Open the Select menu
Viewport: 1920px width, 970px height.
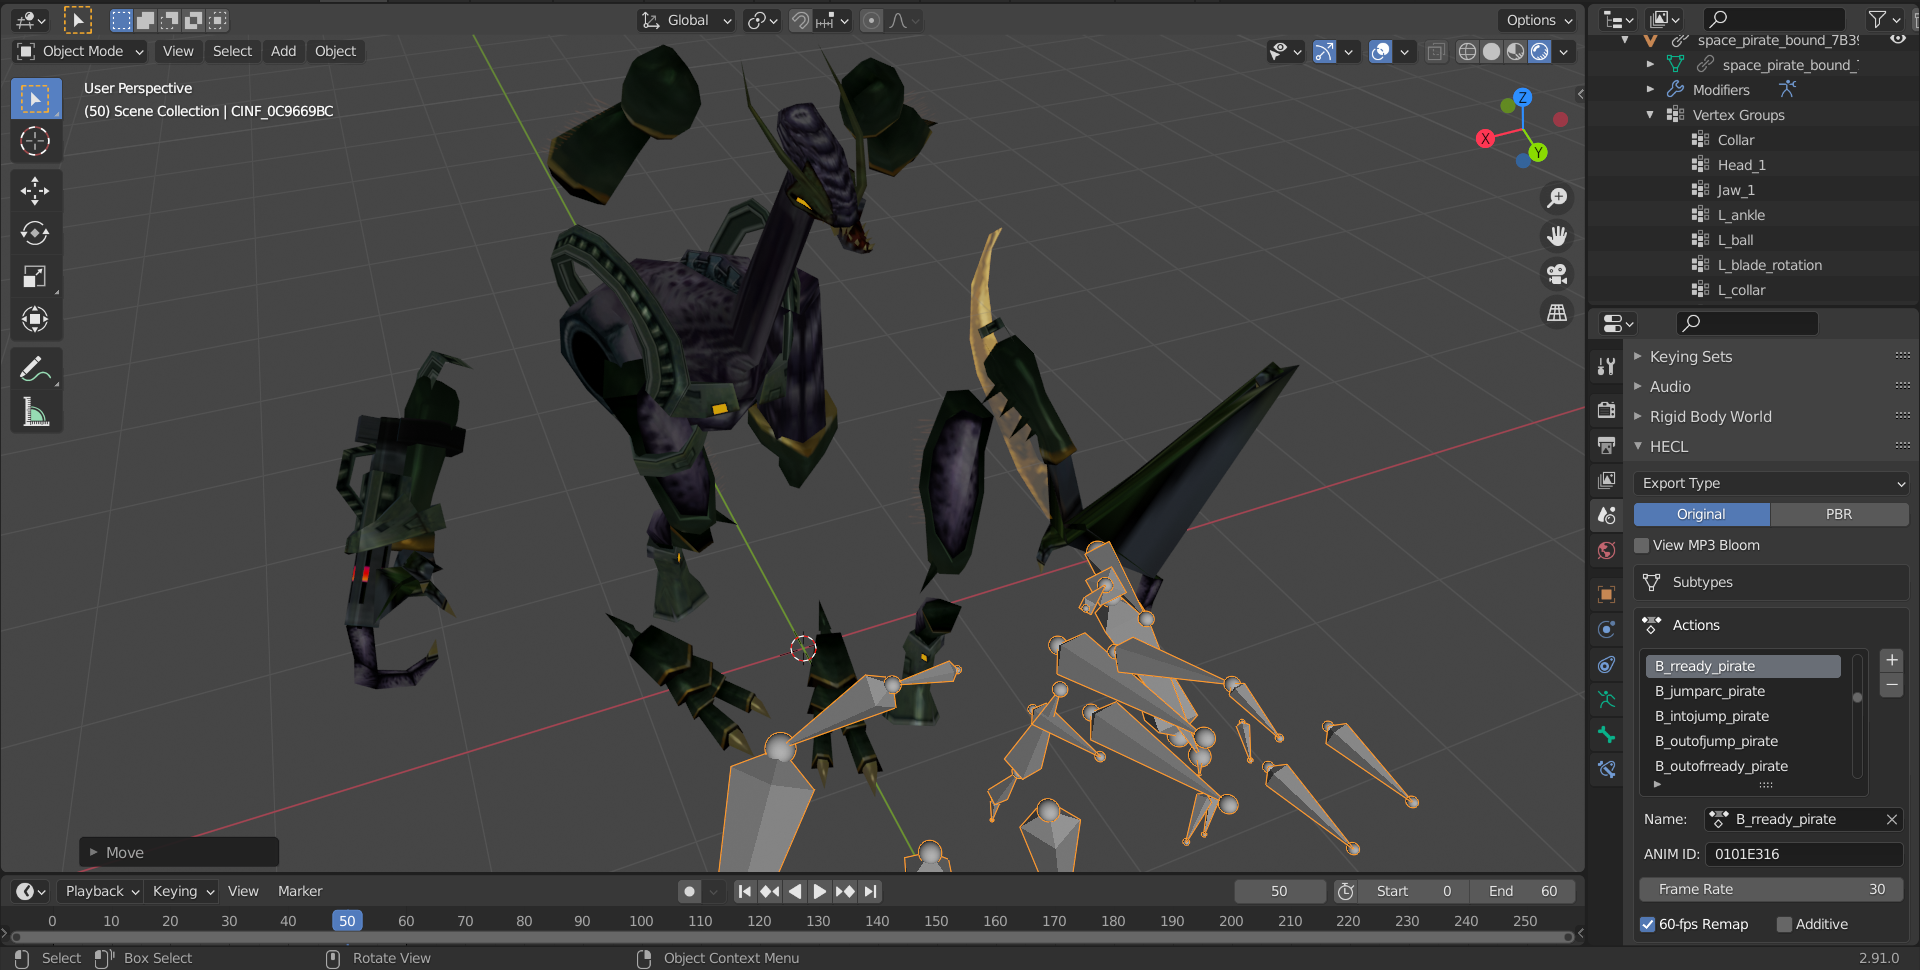[x=232, y=51]
